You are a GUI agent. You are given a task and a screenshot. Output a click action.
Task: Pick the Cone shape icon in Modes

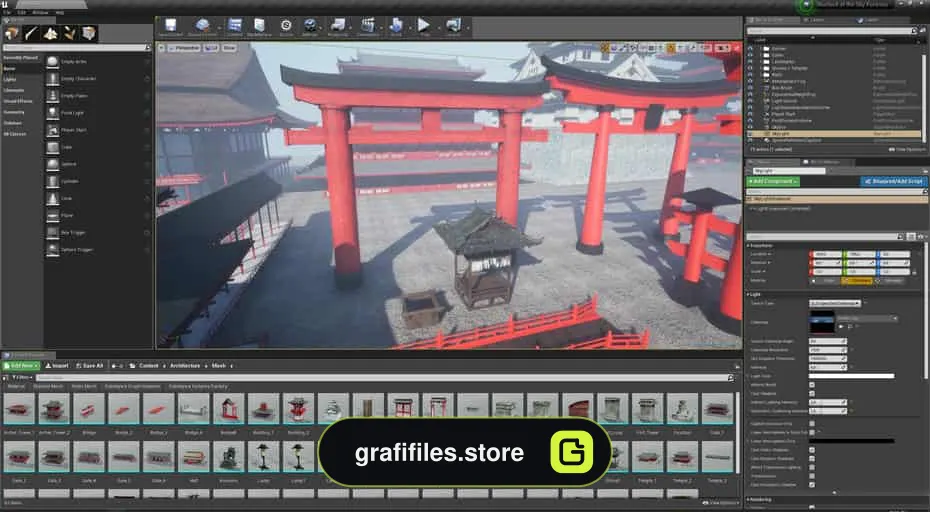tap(53, 199)
